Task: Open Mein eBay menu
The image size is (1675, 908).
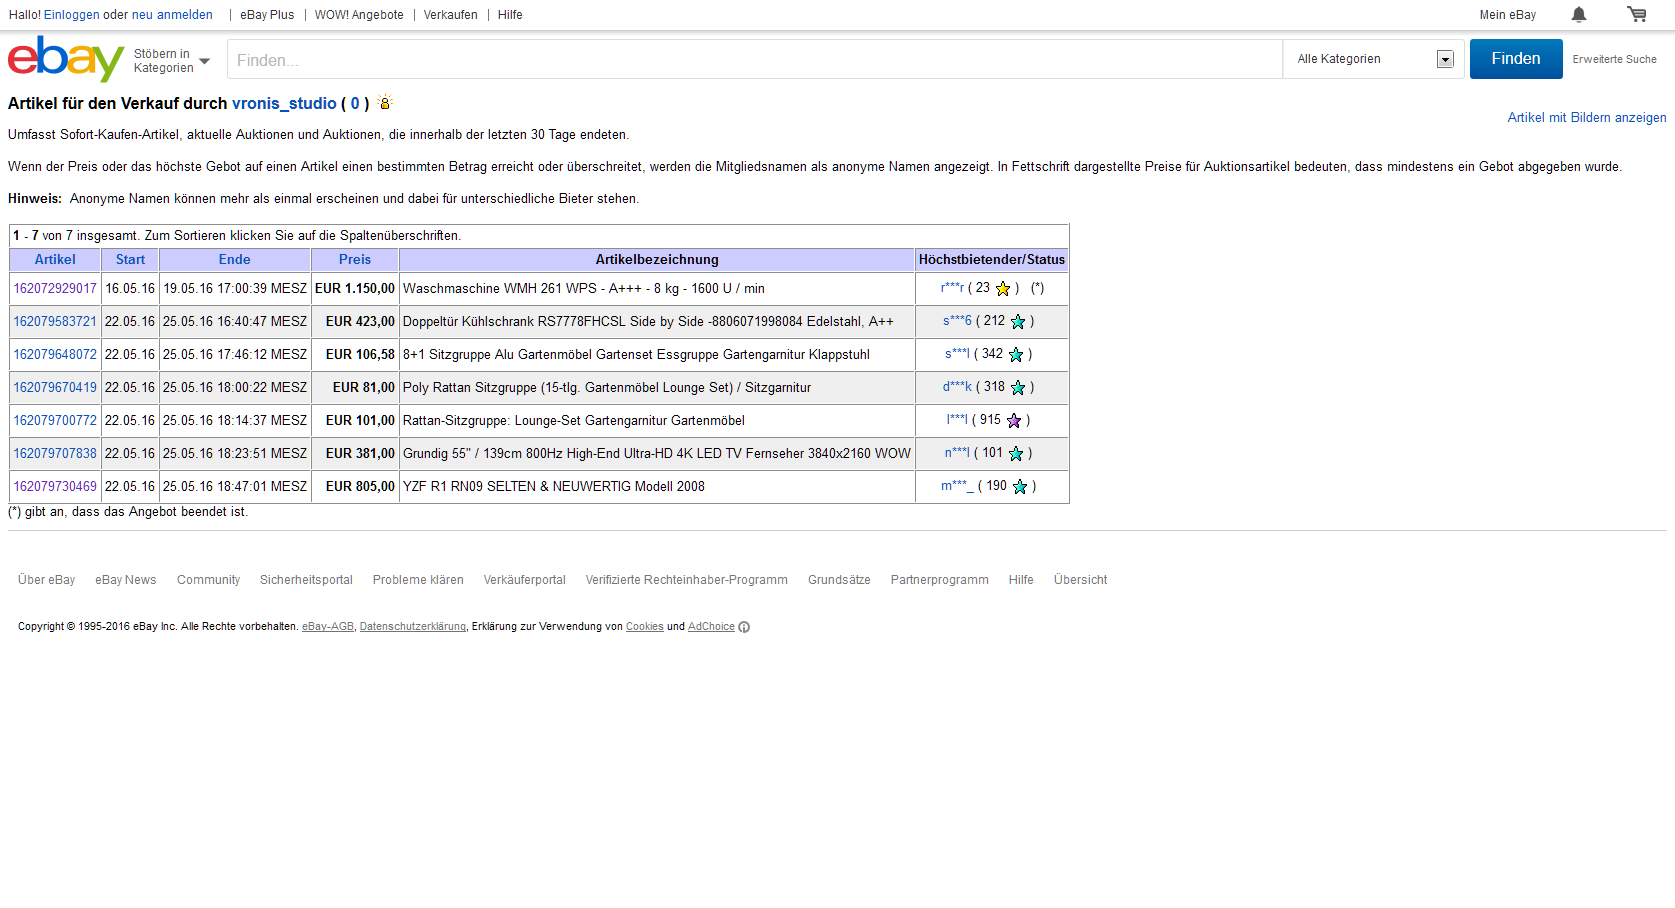Action: pos(1508,15)
